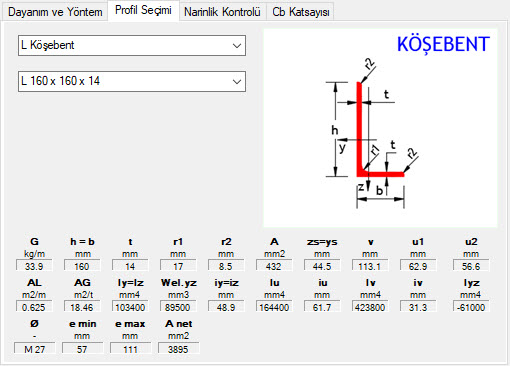Click the Iy=Iz field showing 103400
Image resolution: width=510 pixels, height=366 pixels.
(130, 307)
